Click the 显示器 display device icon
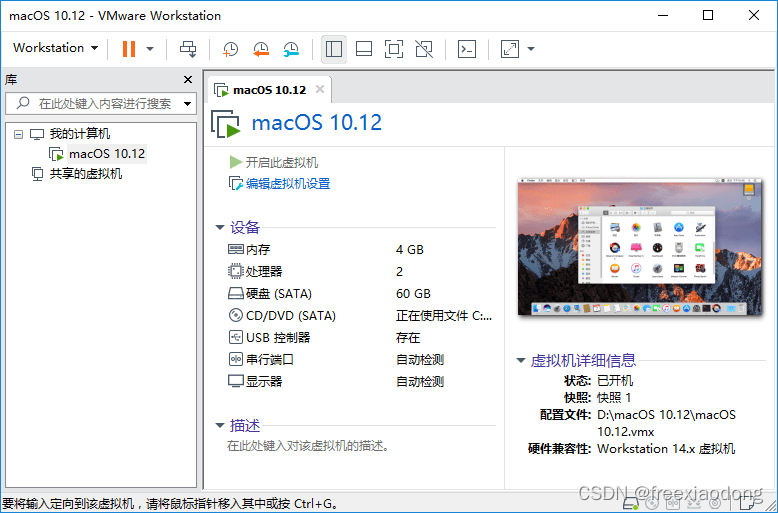 (x=235, y=381)
